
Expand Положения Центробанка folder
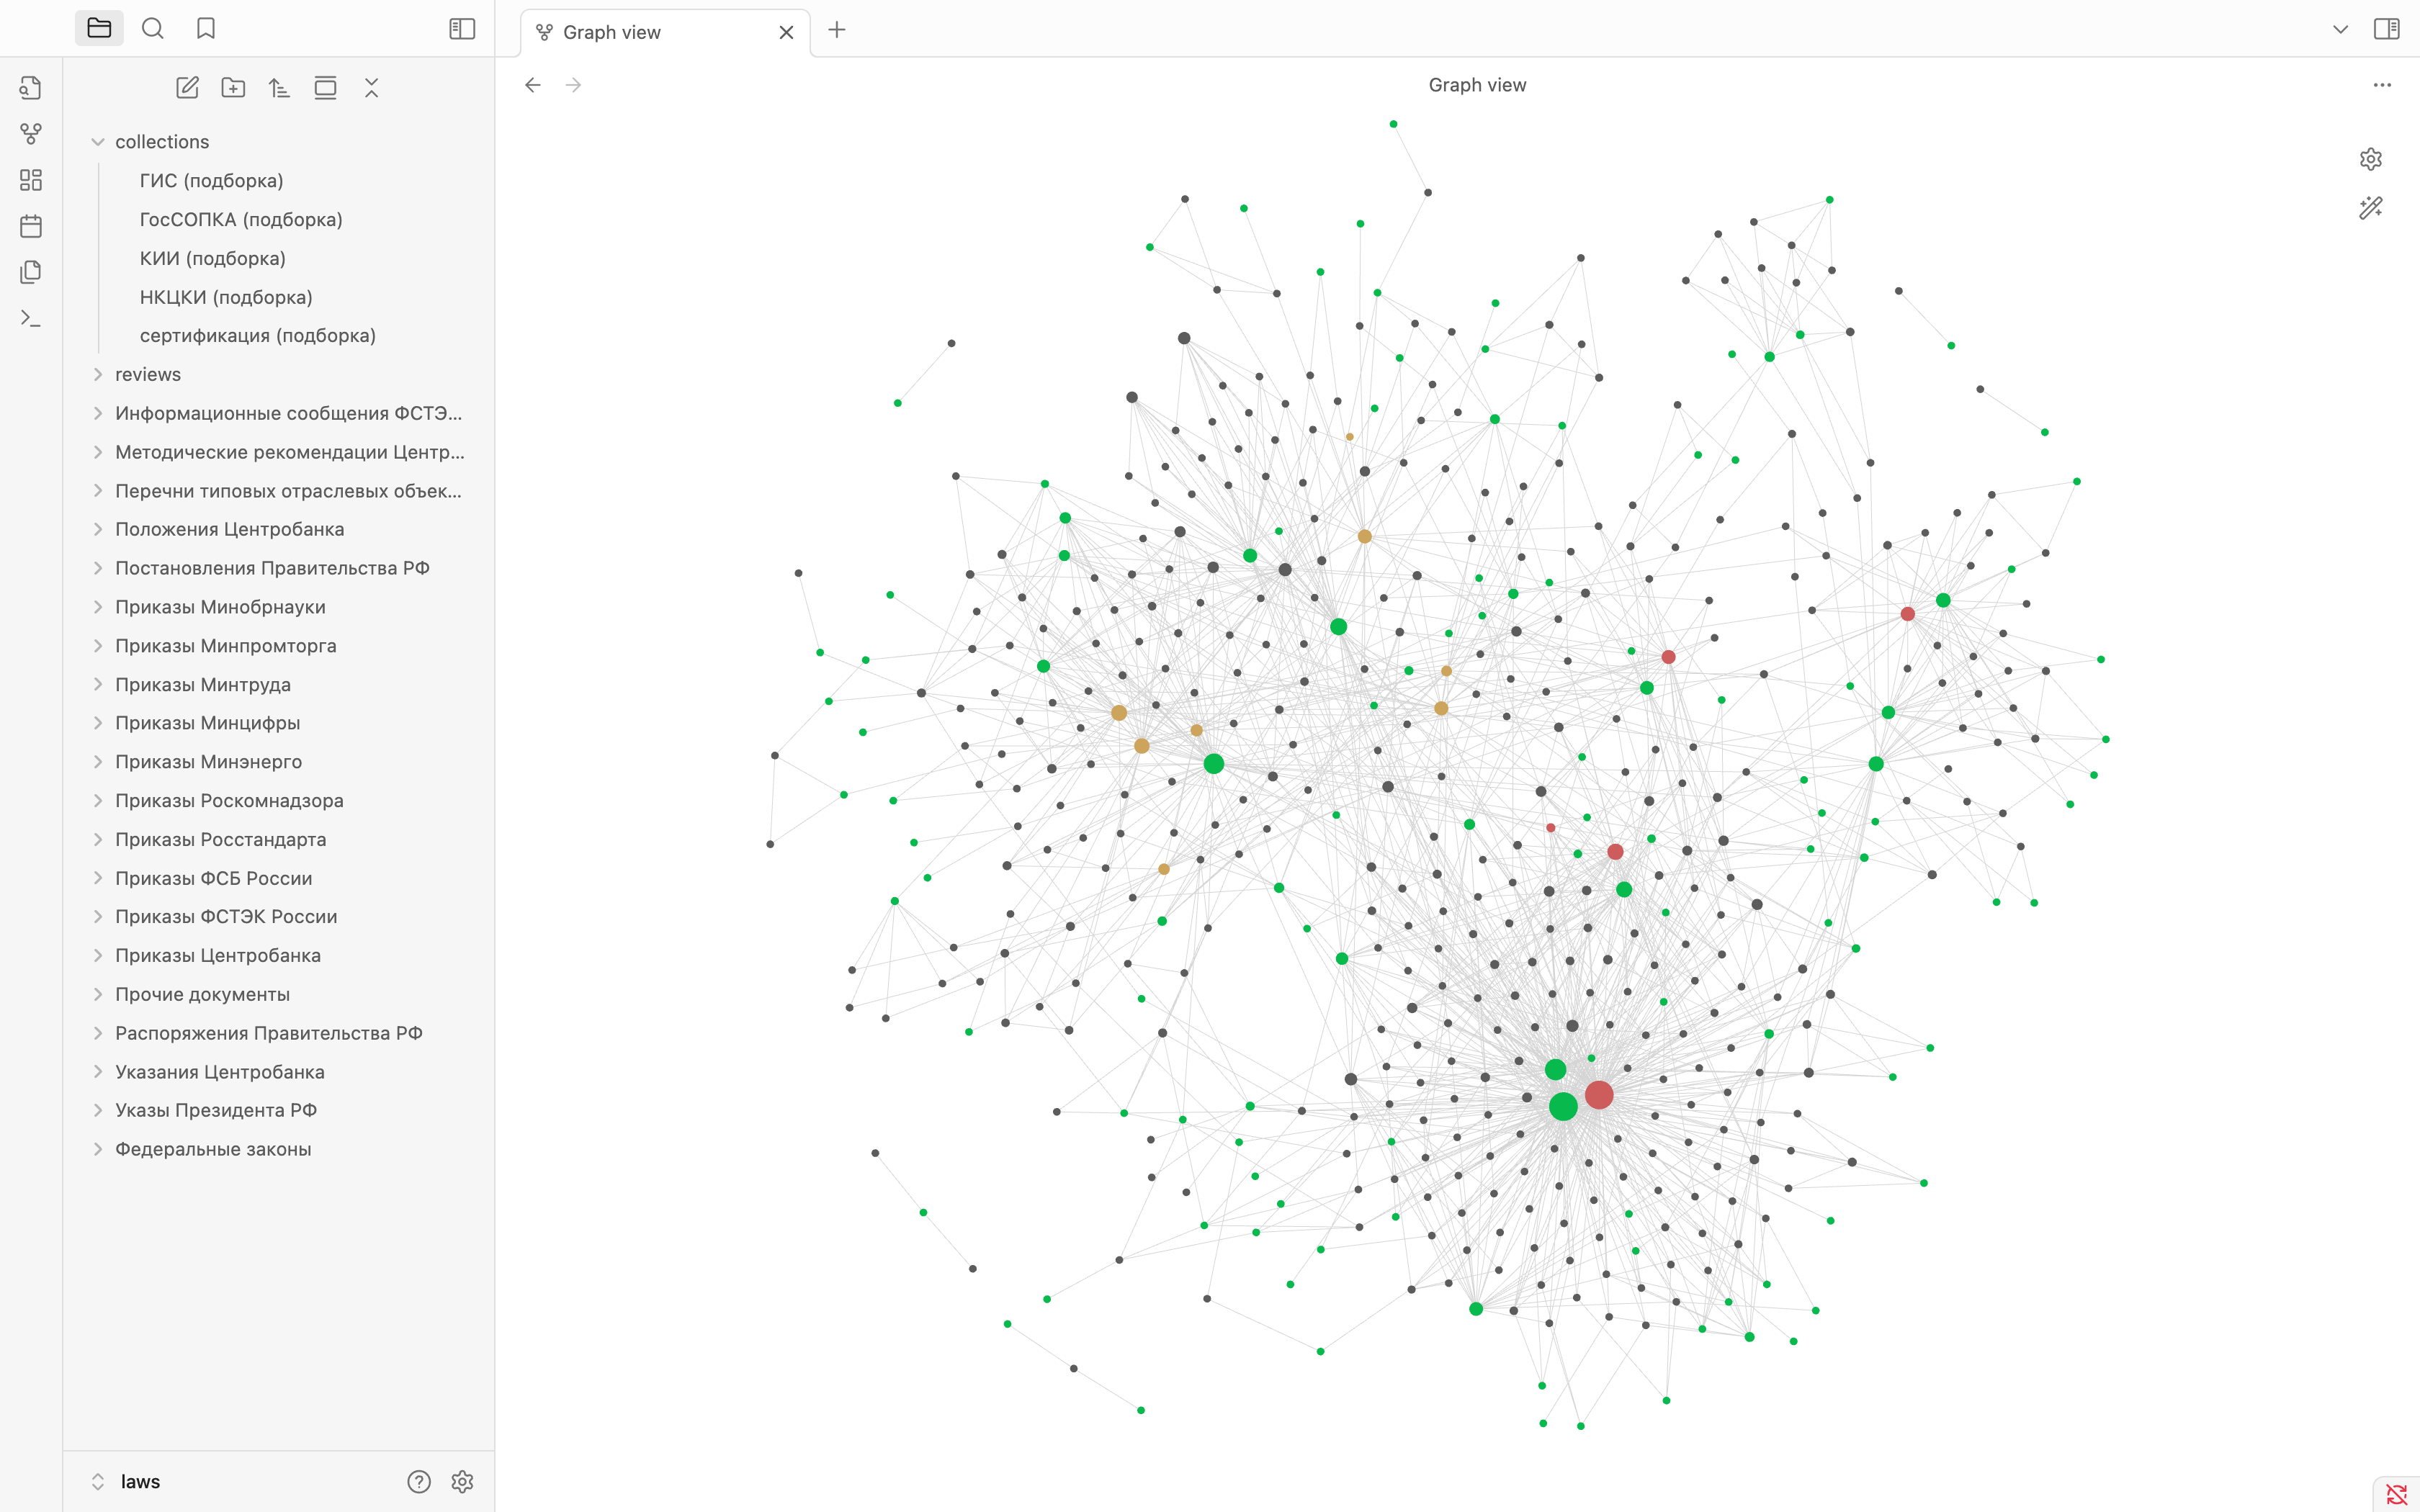point(279,529)
